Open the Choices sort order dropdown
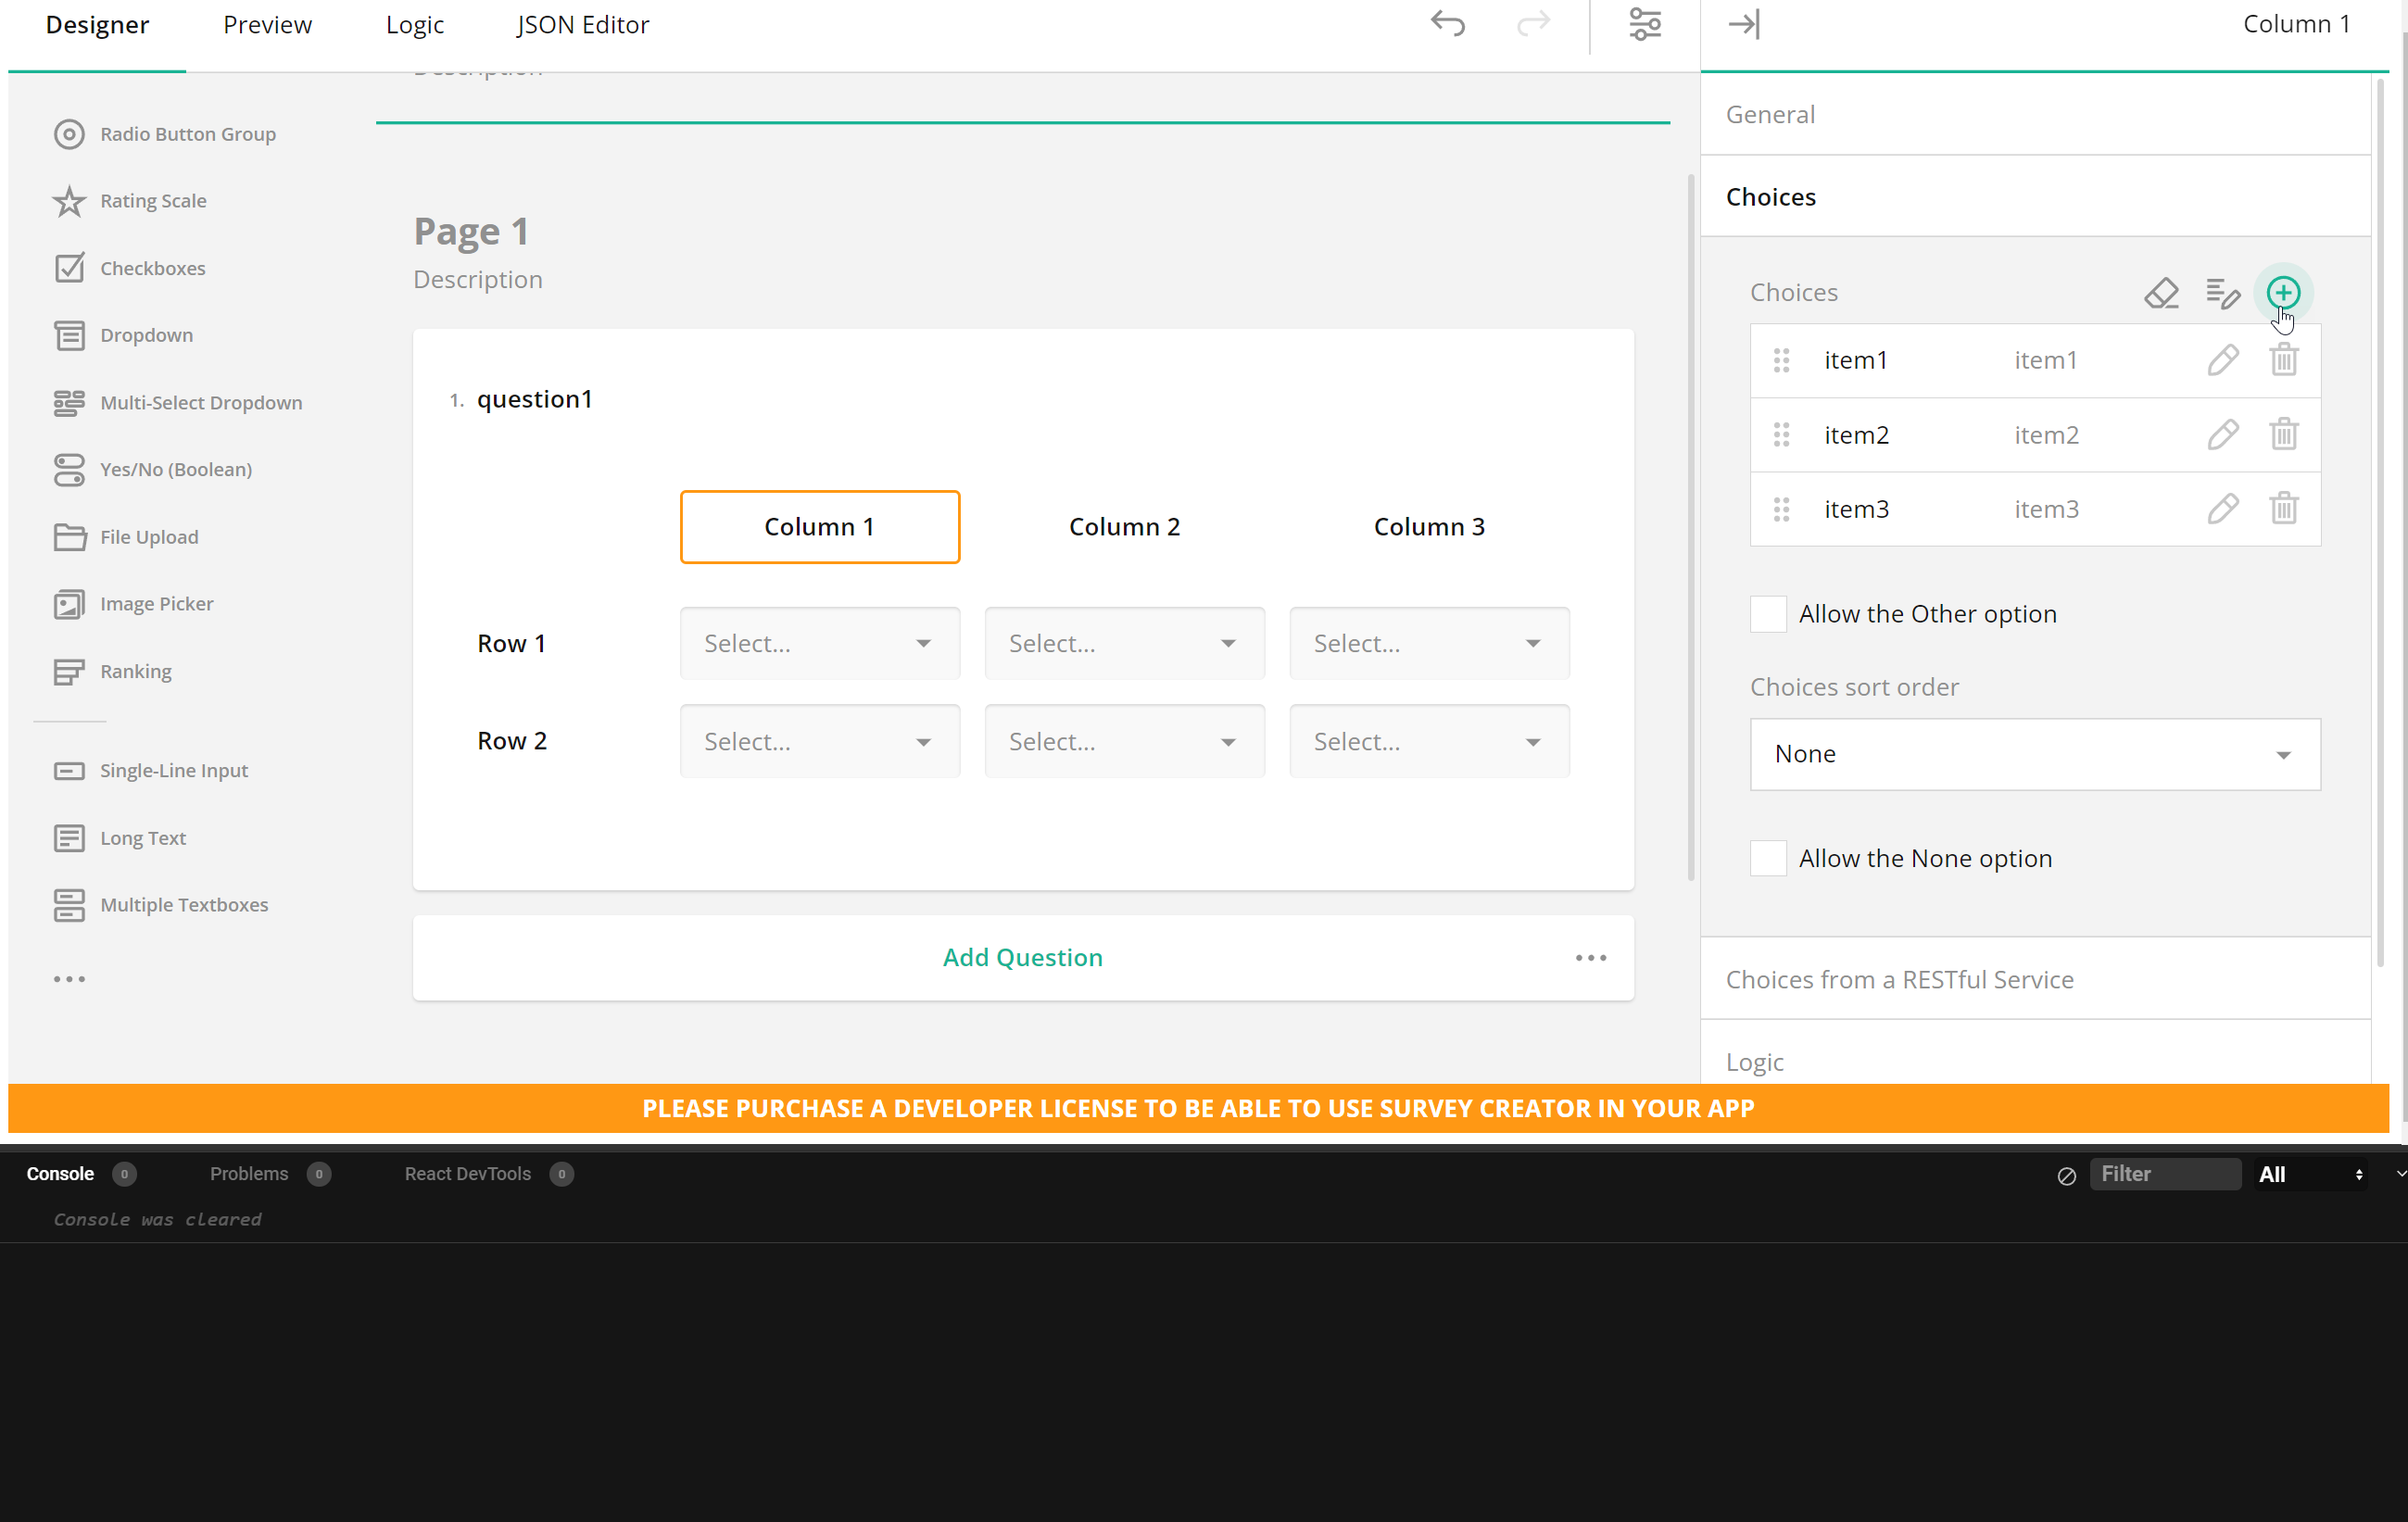This screenshot has height=1522, width=2408. pyautogui.click(x=2034, y=754)
